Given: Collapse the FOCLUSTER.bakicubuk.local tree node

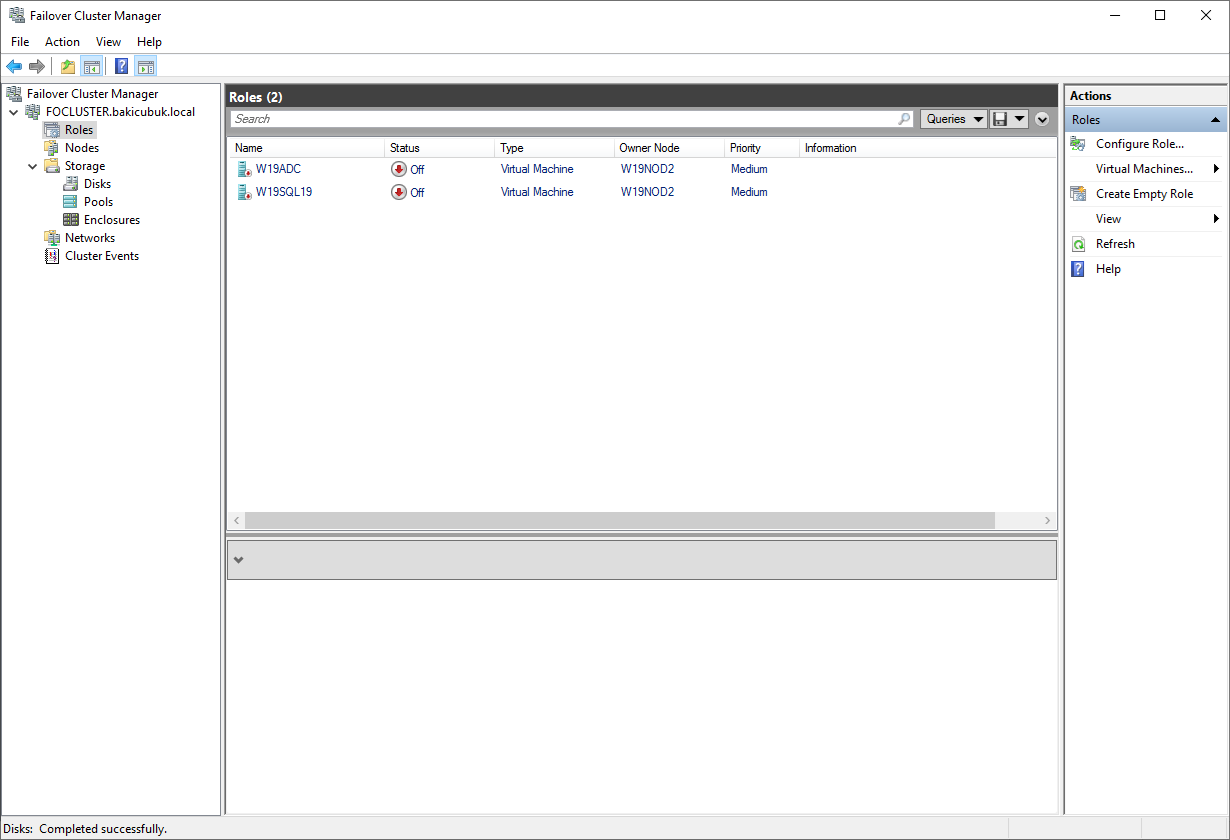Looking at the screenshot, I should [13, 112].
